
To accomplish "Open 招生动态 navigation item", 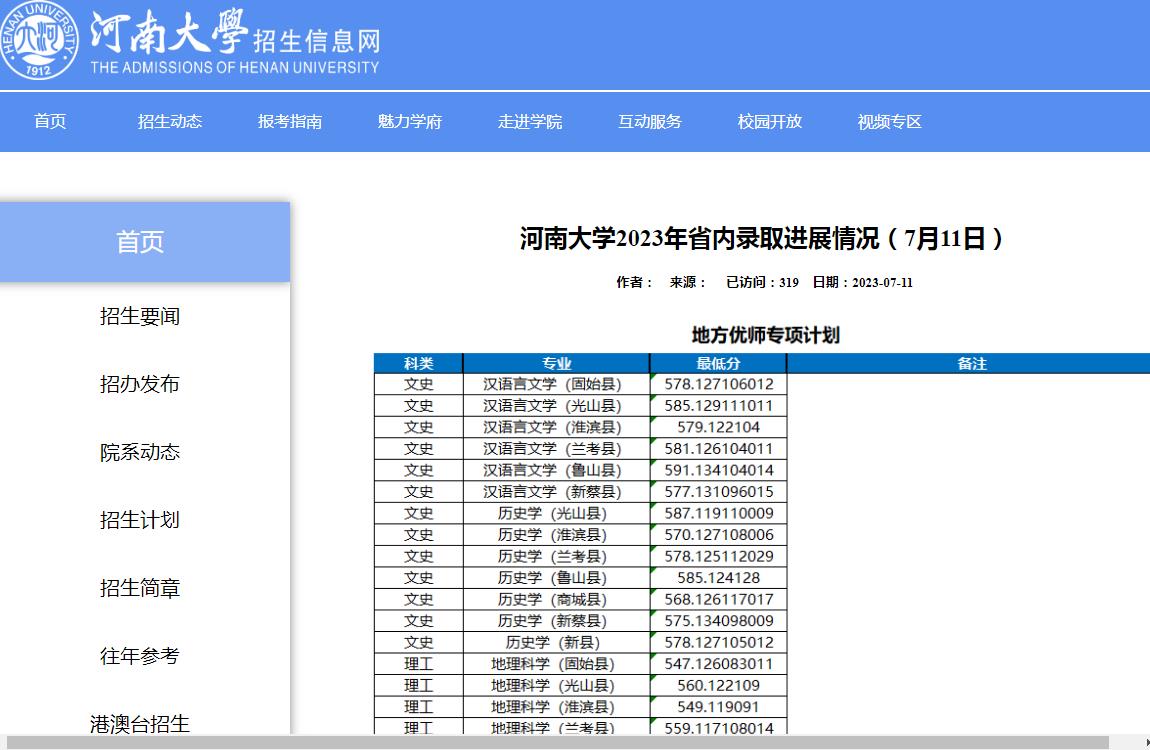I will pyautogui.click(x=169, y=122).
